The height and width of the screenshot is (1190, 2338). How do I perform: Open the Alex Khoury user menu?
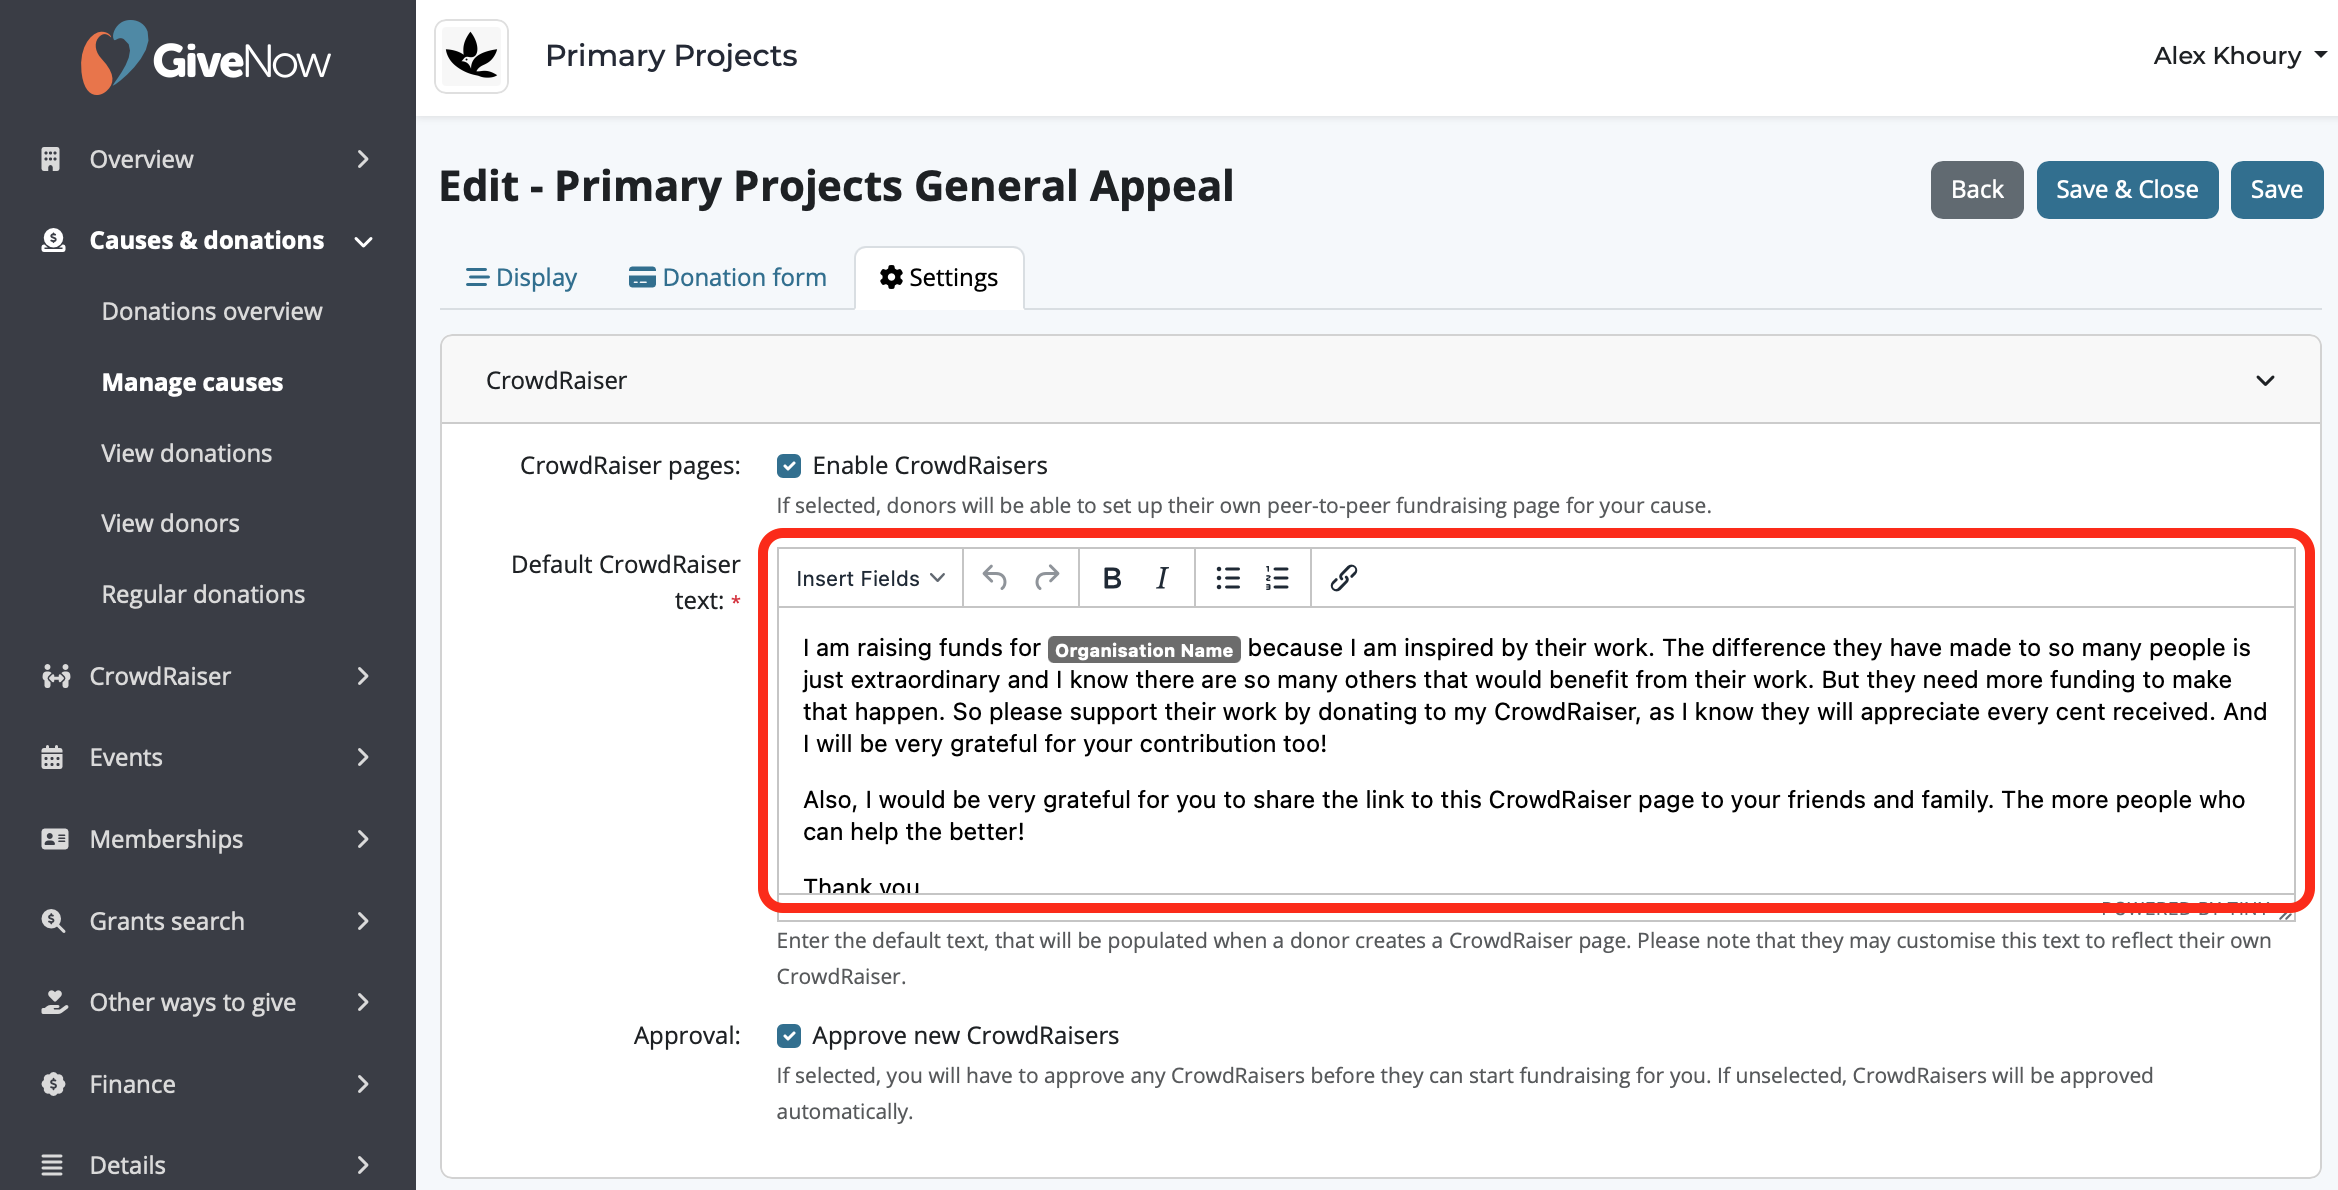2240,56
